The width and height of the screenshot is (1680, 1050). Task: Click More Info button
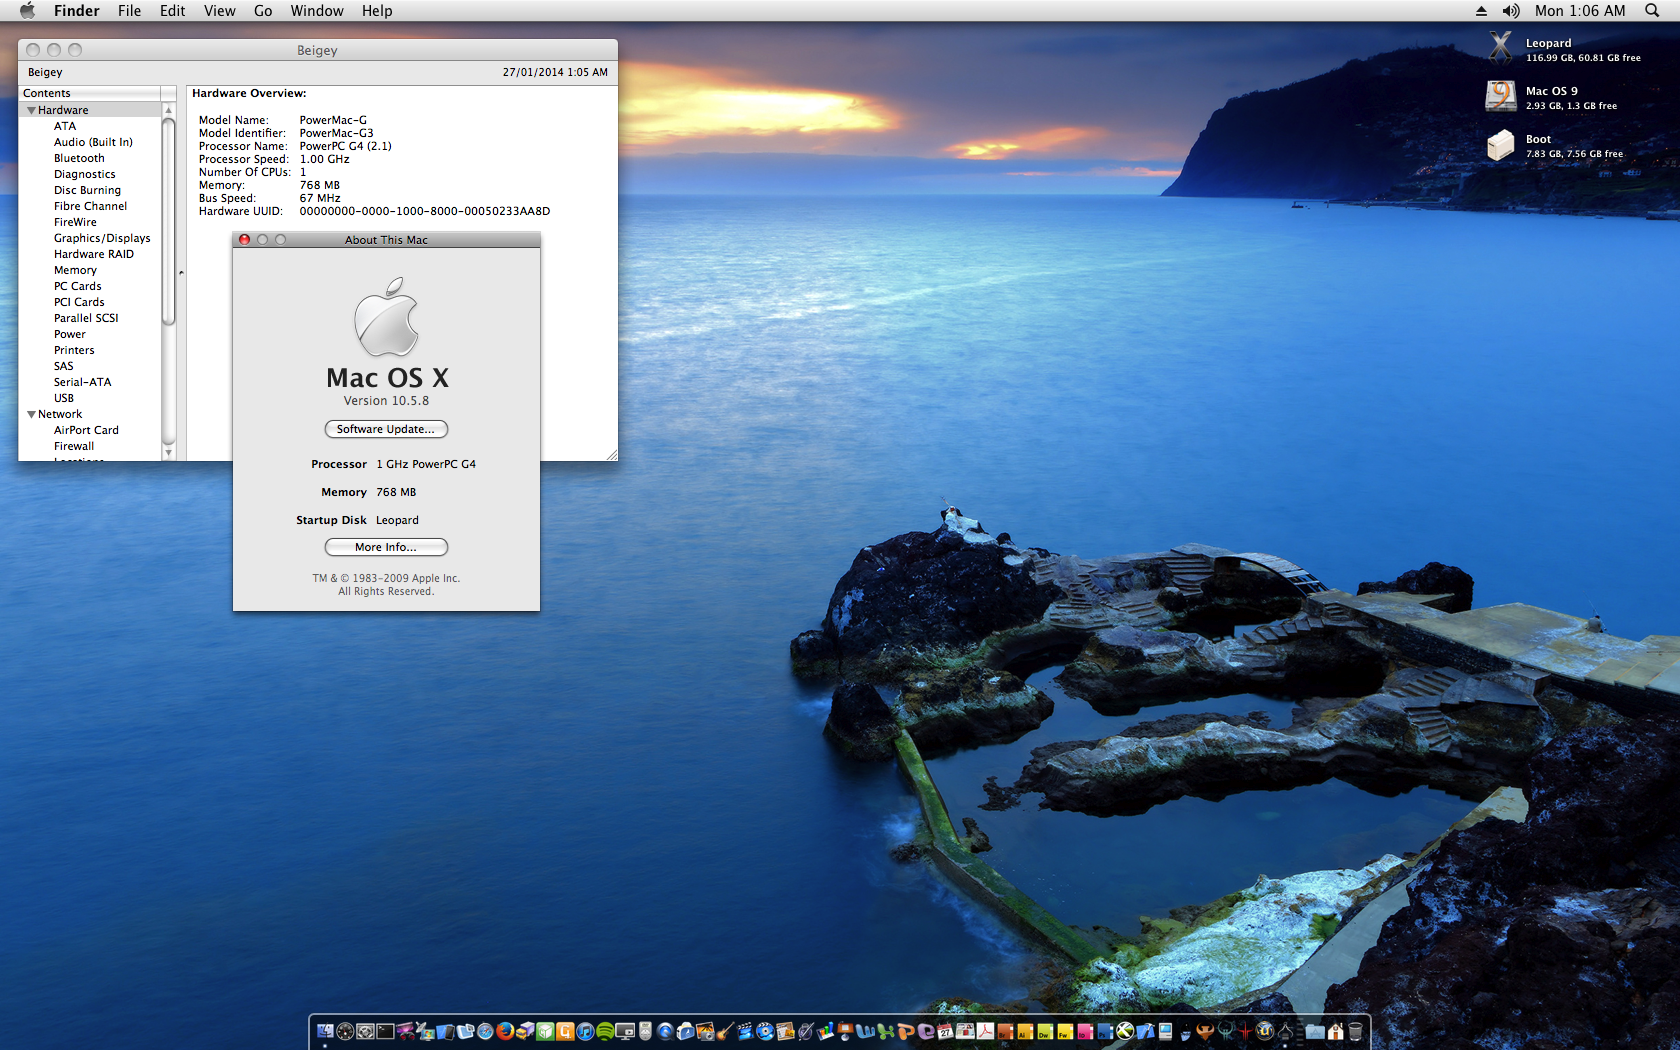(386, 547)
